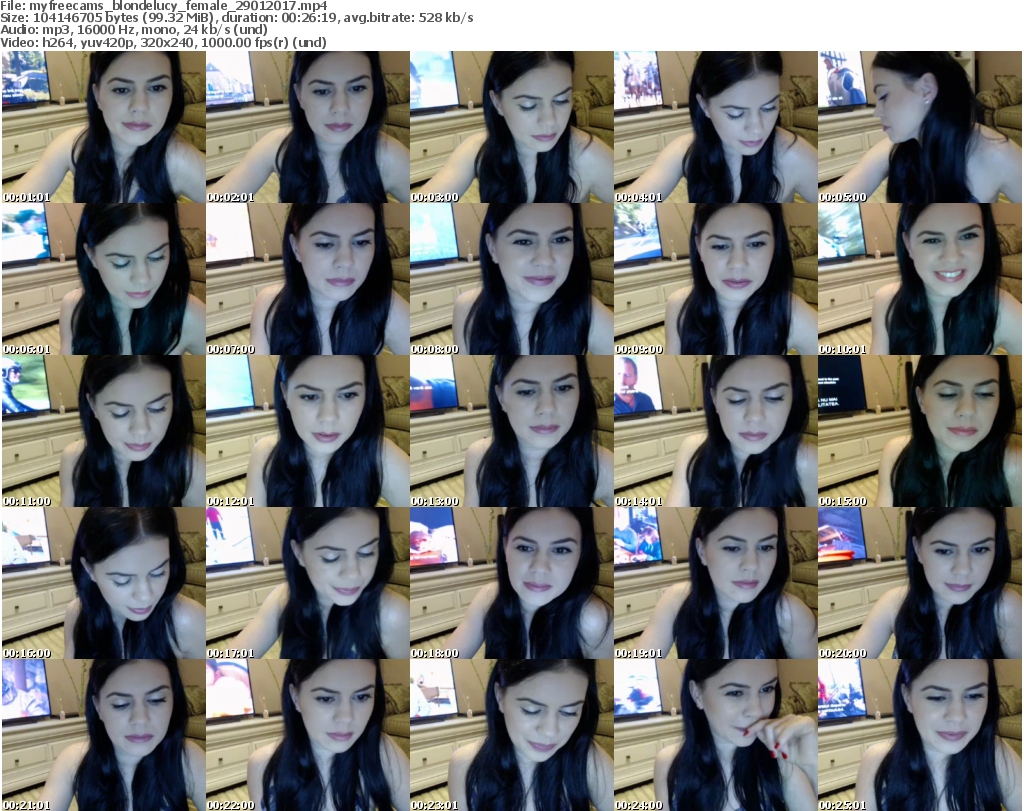
Task: Click the thumbnail labeled 00:11:00
Action: (x=103, y=431)
